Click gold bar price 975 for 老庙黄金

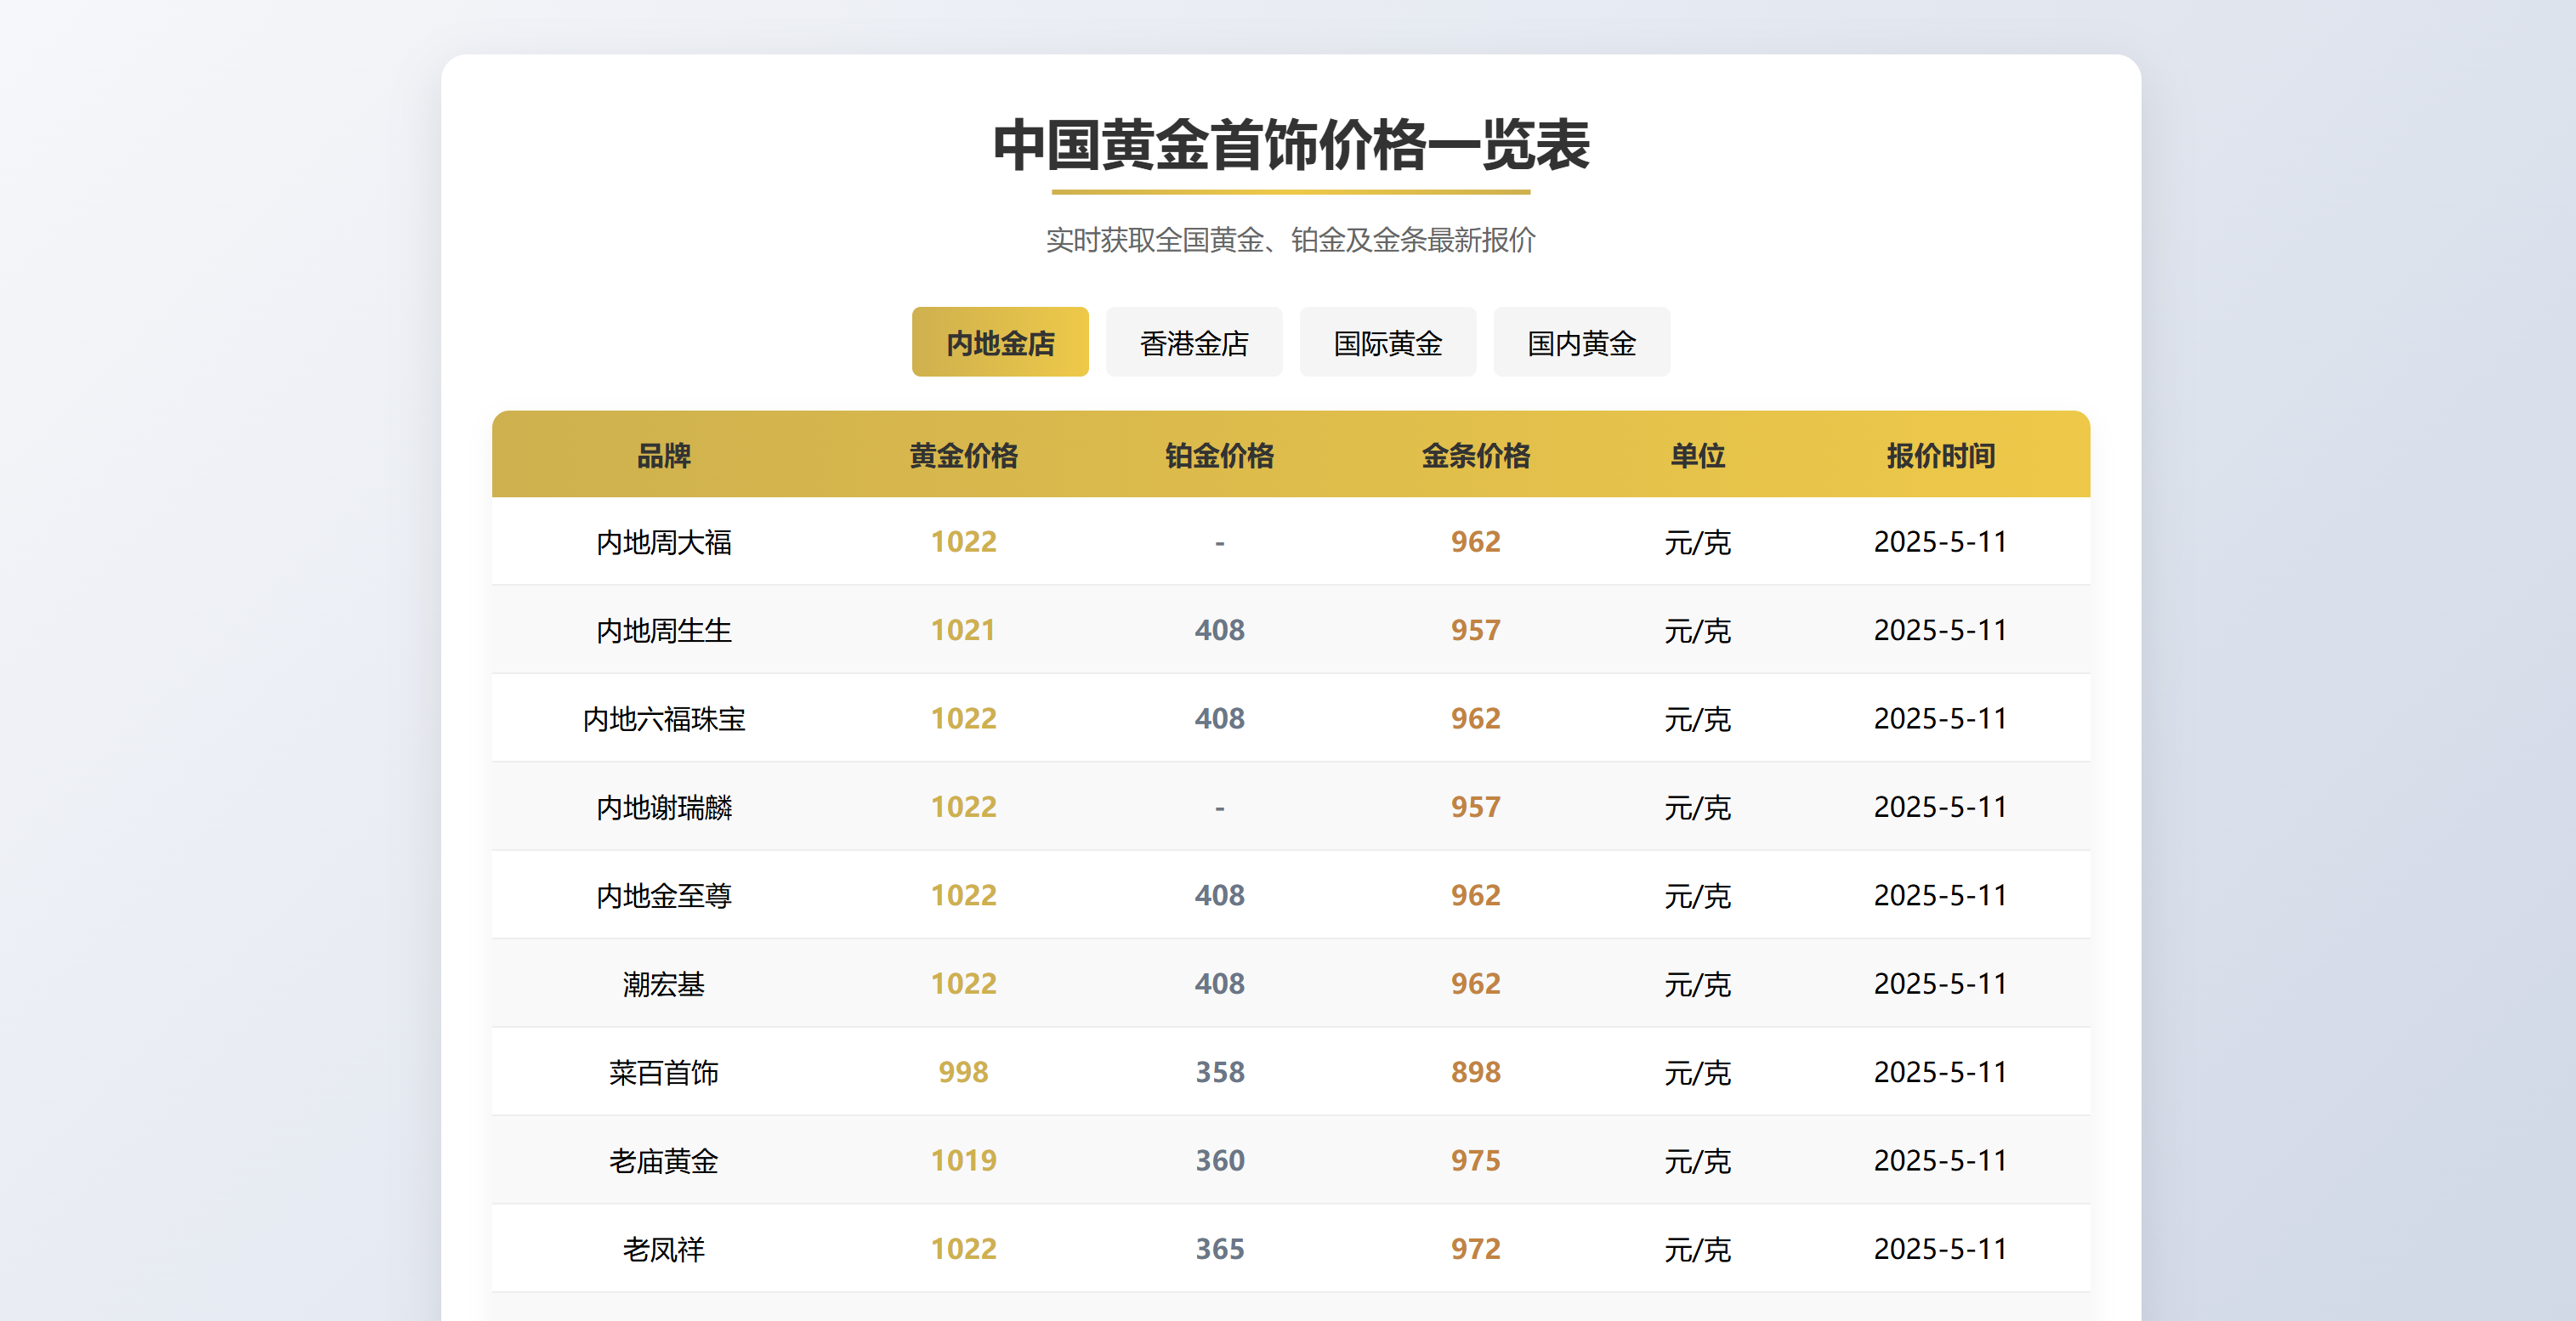tap(1476, 1161)
